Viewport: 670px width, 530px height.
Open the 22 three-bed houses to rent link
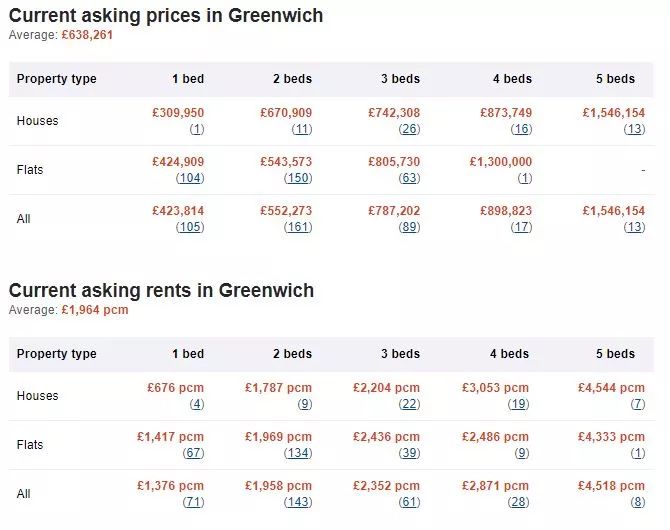[409, 404]
